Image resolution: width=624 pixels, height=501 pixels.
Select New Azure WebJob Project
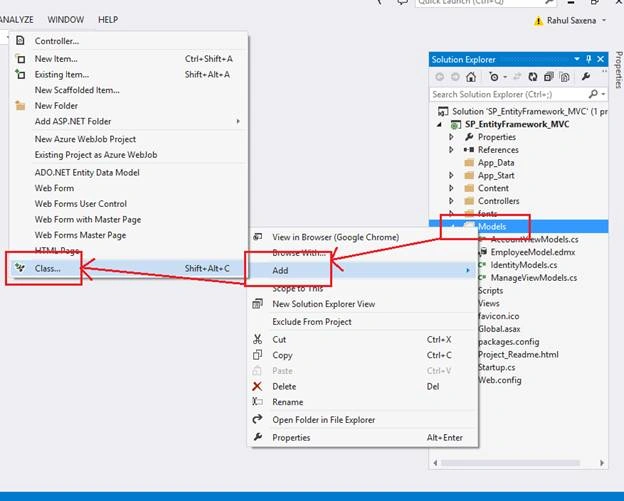point(129,139)
